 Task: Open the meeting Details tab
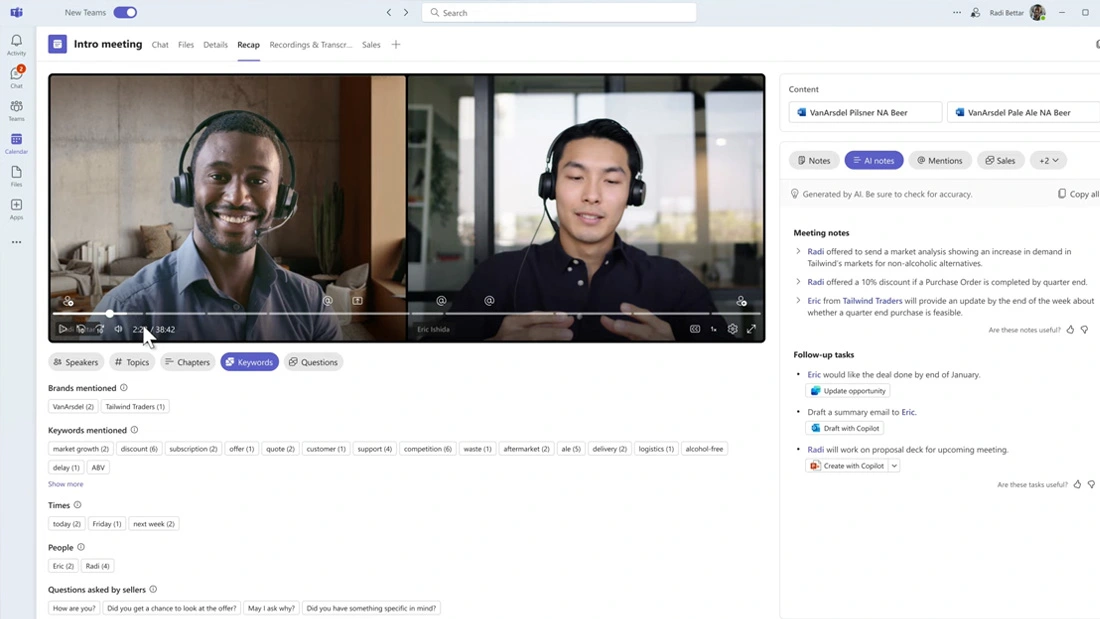click(215, 44)
